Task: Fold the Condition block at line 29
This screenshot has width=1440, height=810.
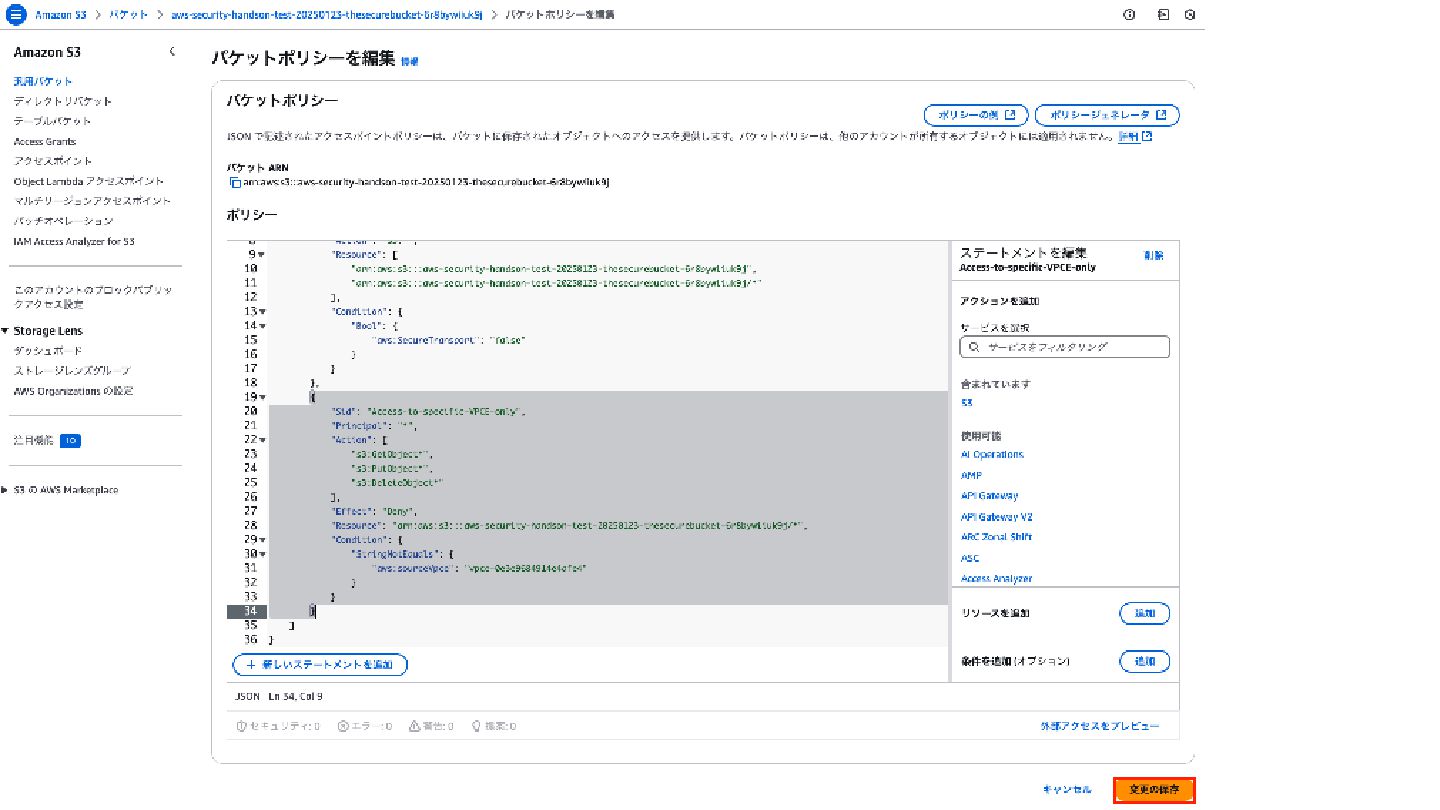Action: [x=262, y=539]
